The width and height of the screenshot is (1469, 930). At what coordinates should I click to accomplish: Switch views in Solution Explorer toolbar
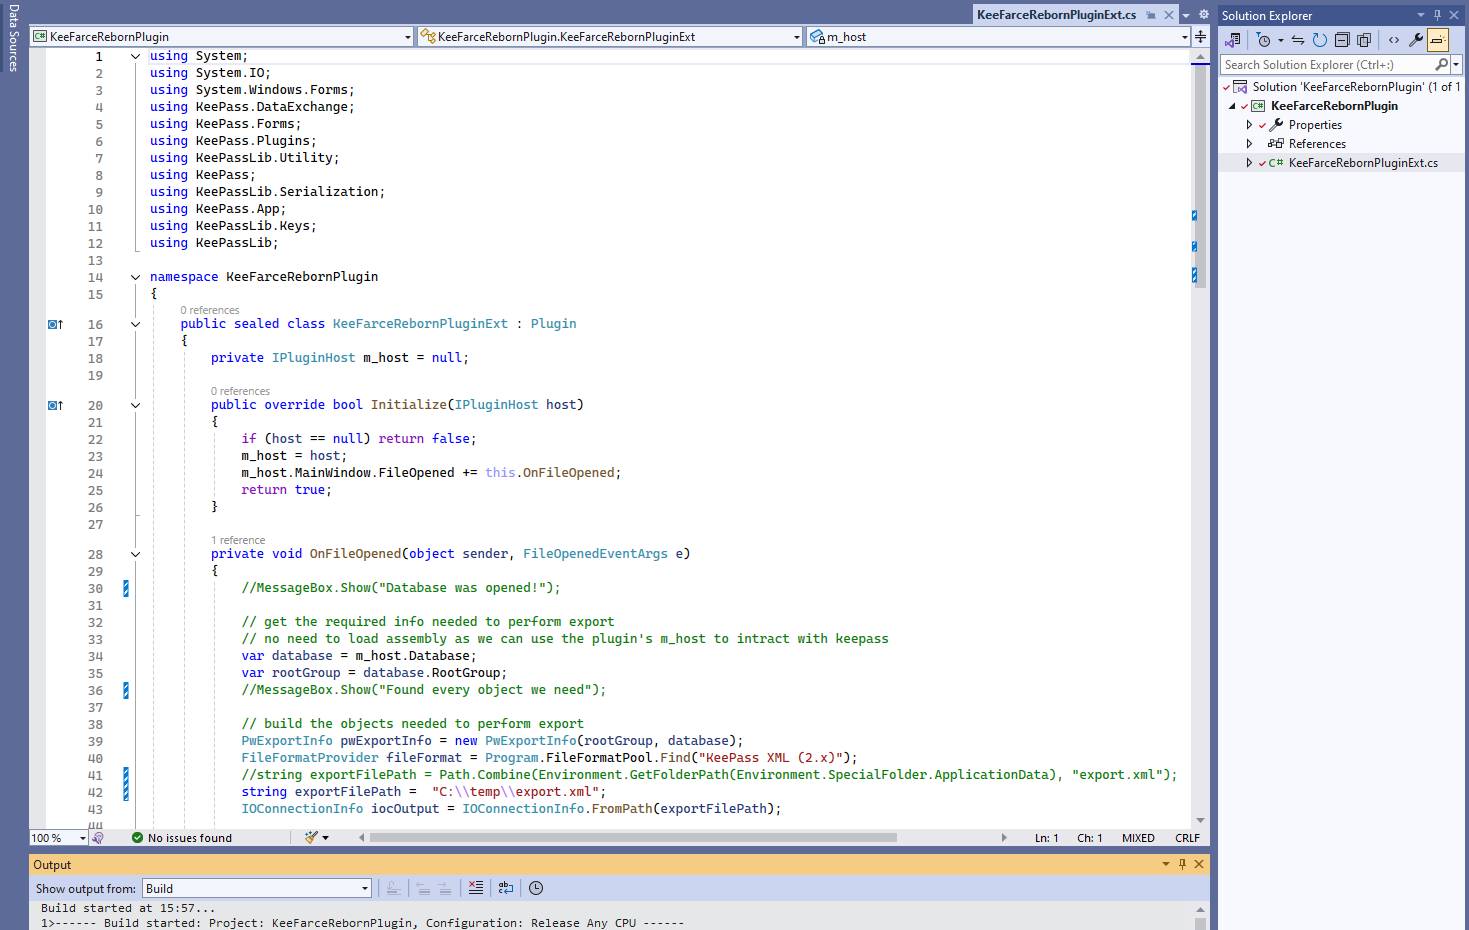coord(1233,40)
